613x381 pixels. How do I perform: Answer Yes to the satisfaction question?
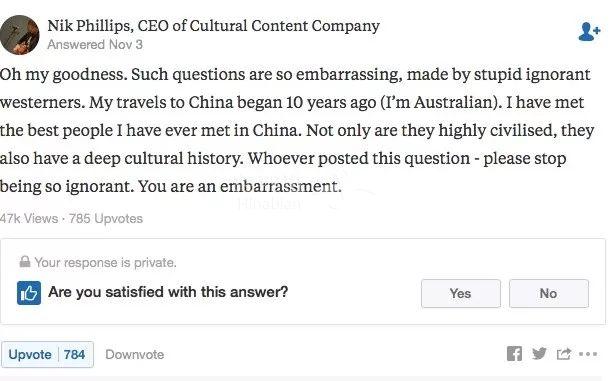[461, 293]
